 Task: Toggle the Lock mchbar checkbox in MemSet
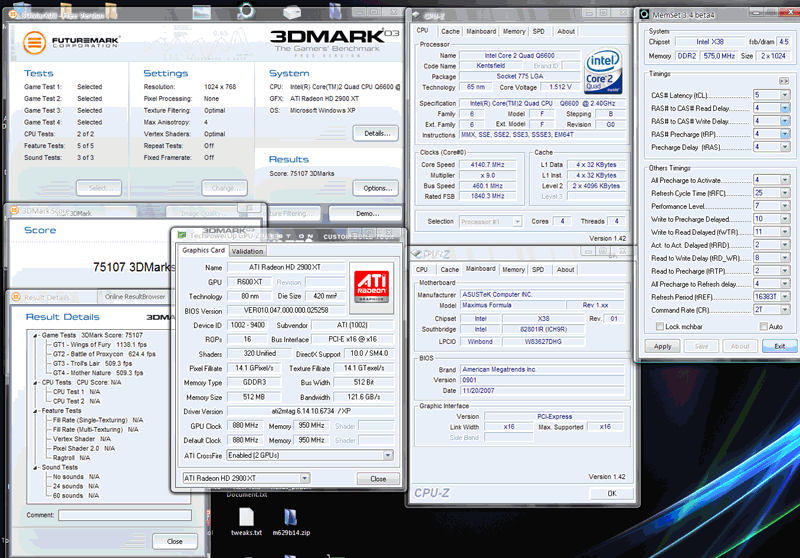(660, 326)
